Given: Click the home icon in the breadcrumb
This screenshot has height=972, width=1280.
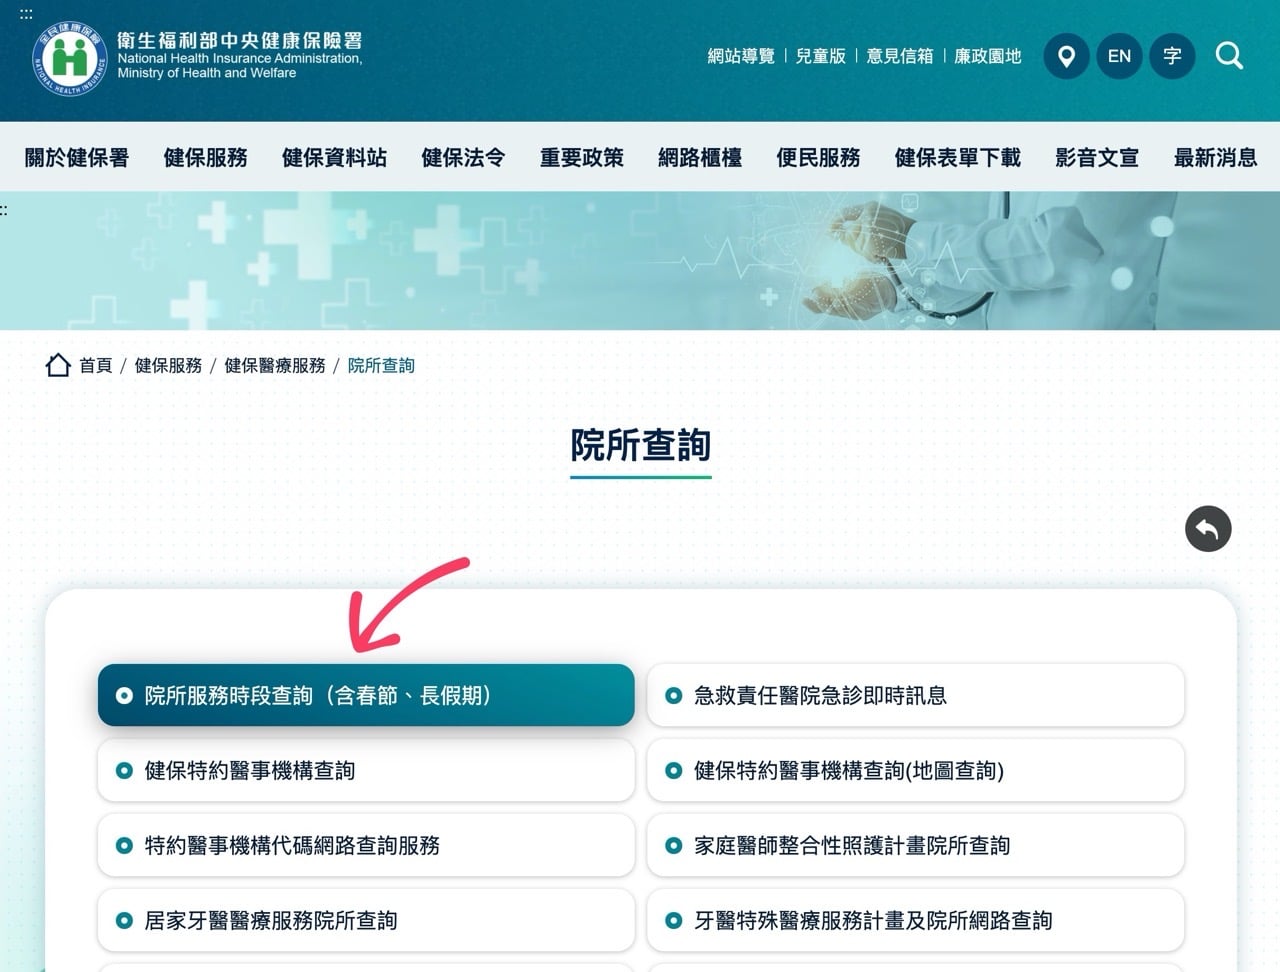Looking at the screenshot, I should [x=58, y=365].
